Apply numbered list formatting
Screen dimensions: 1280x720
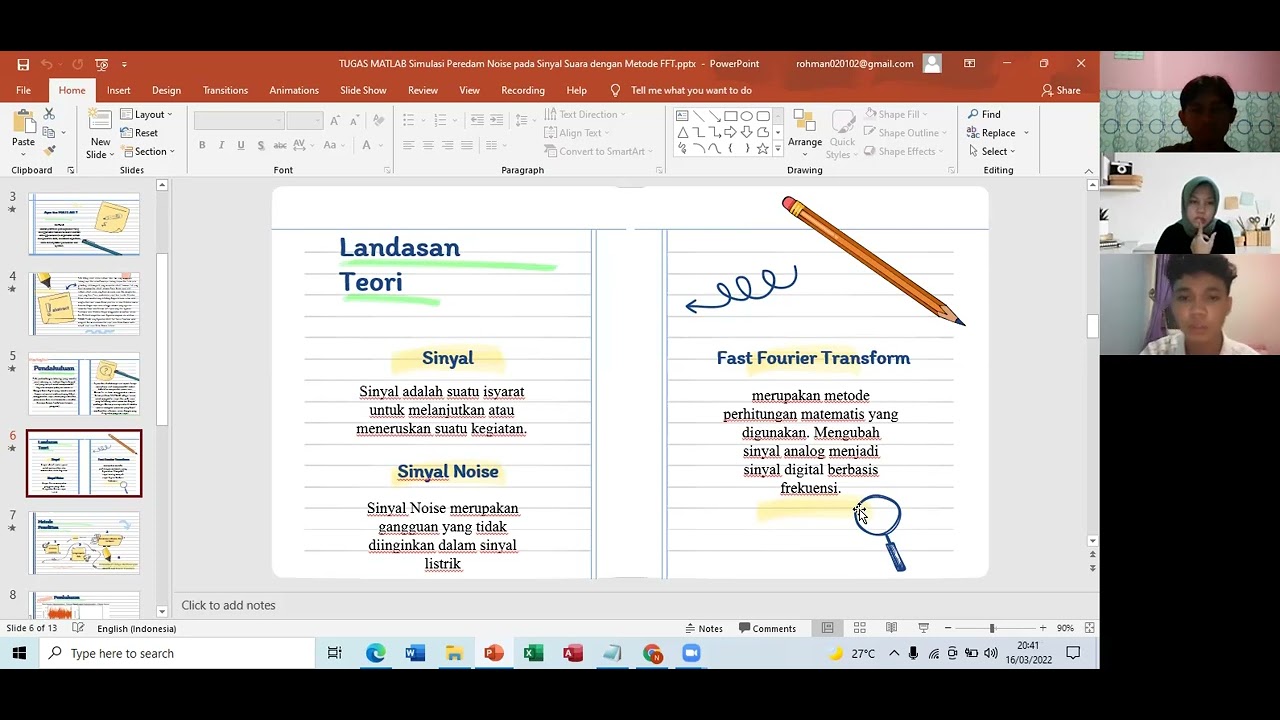[440, 120]
